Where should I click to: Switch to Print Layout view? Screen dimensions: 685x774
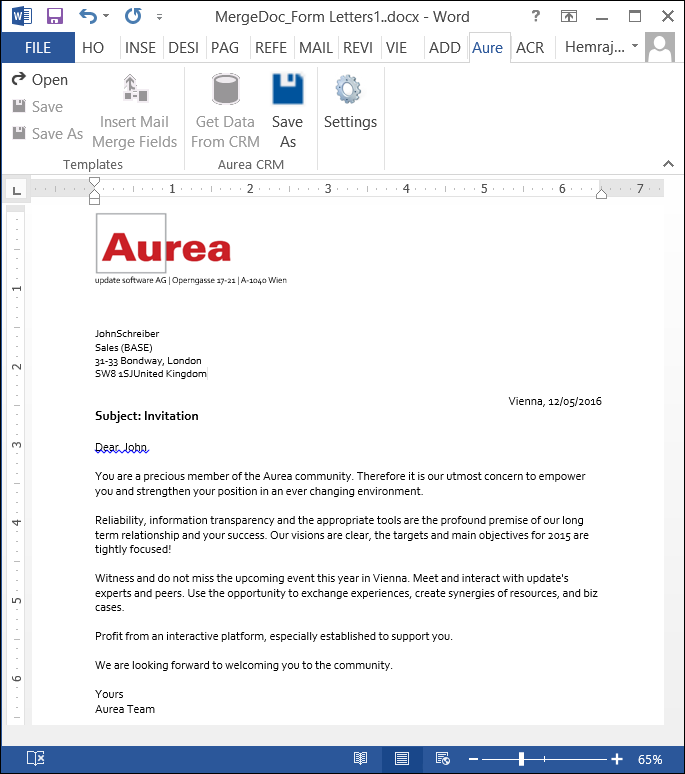(x=402, y=759)
